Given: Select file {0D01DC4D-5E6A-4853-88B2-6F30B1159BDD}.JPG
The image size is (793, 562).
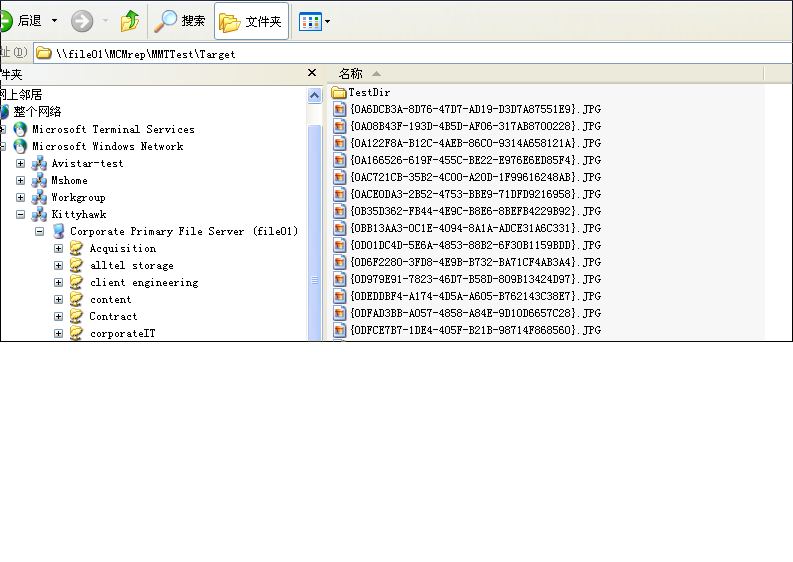Looking at the screenshot, I should pyautogui.click(x=475, y=245).
